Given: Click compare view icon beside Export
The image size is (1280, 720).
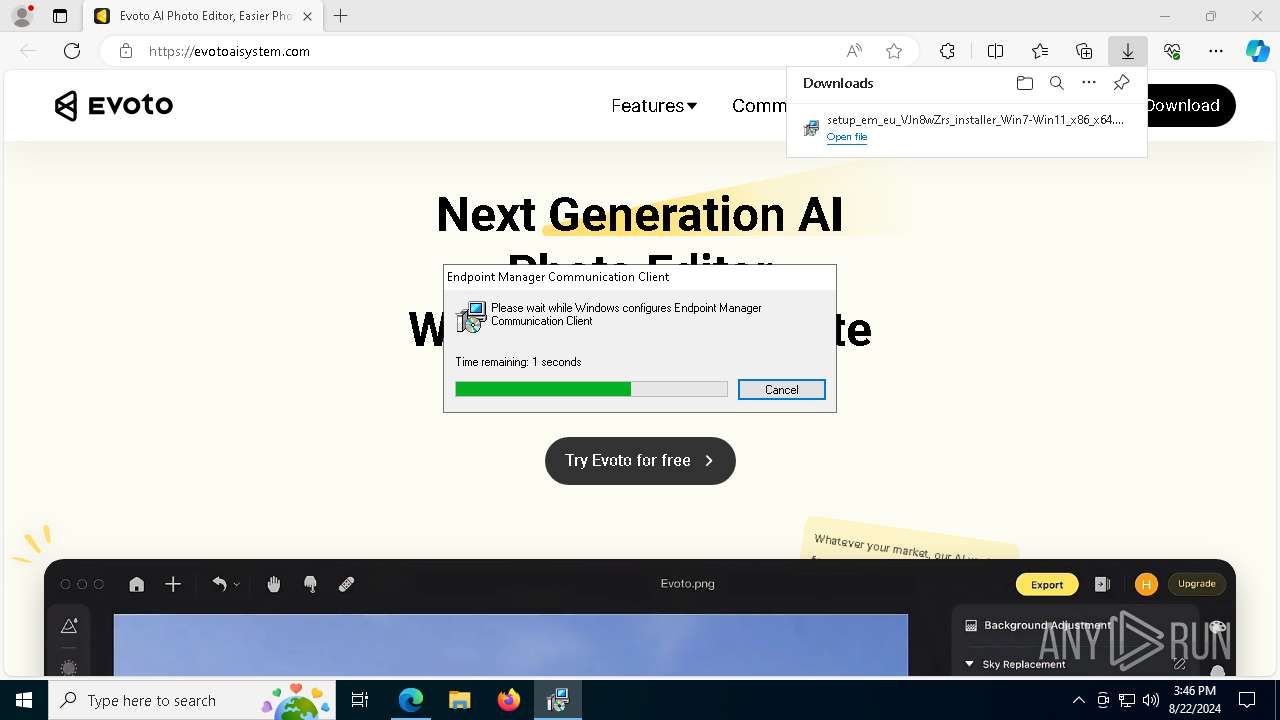Looking at the screenshot, I should 1102,584.
